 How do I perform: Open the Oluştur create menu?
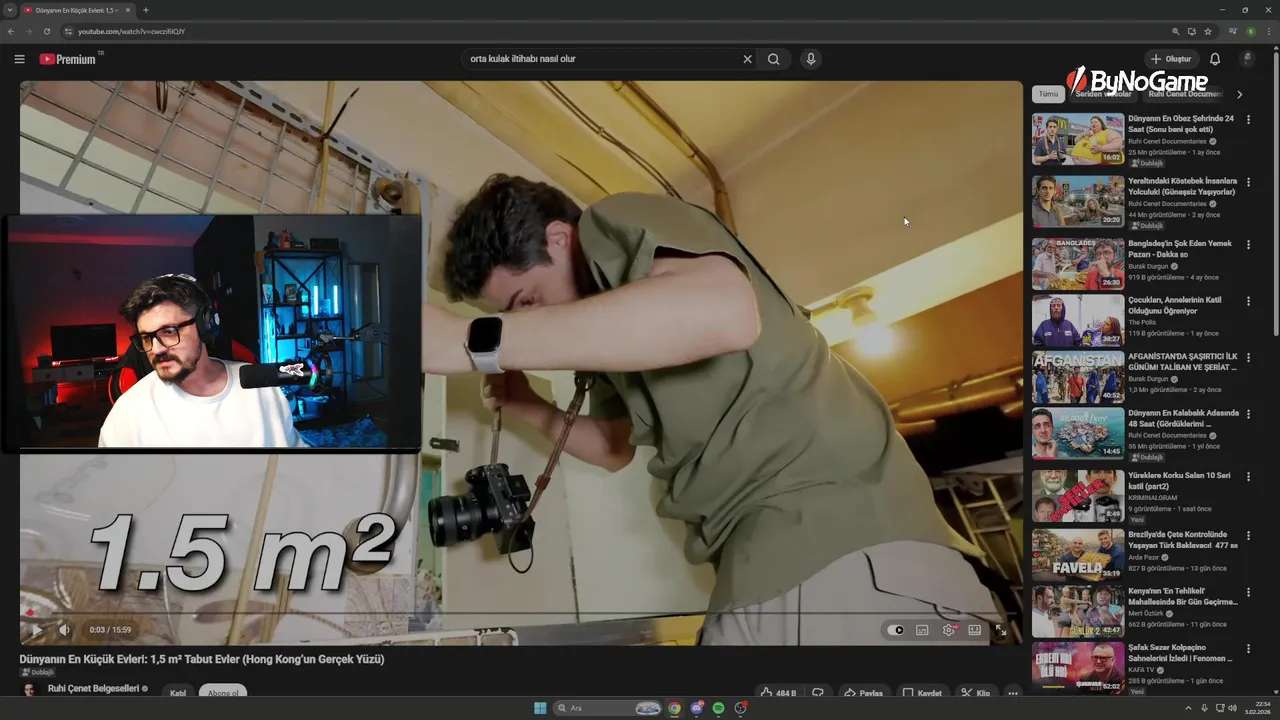1171,59
